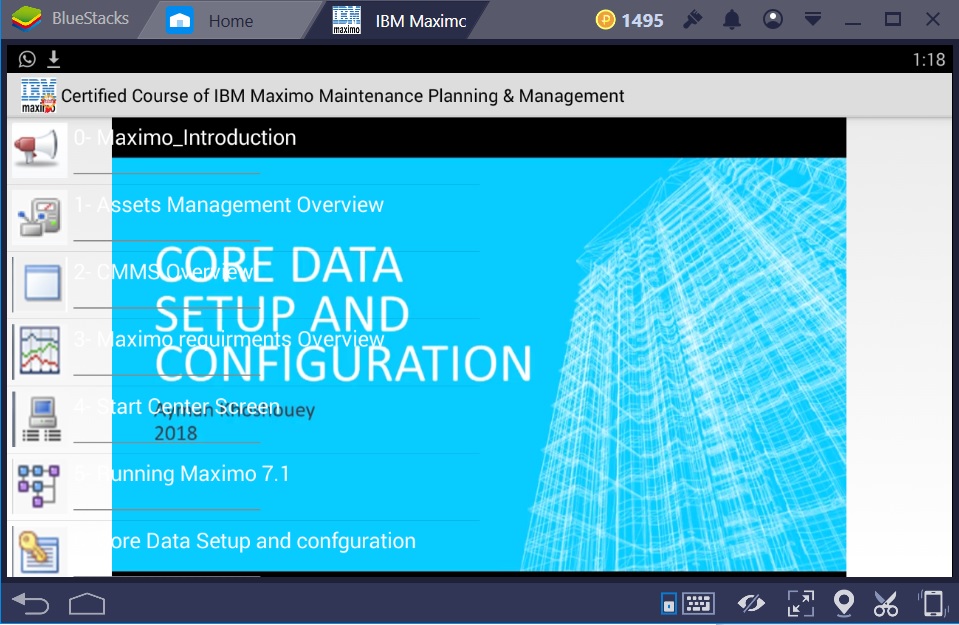Open the Core Data Setup key icon
959x625 pixels.
[x=40, y=552]
